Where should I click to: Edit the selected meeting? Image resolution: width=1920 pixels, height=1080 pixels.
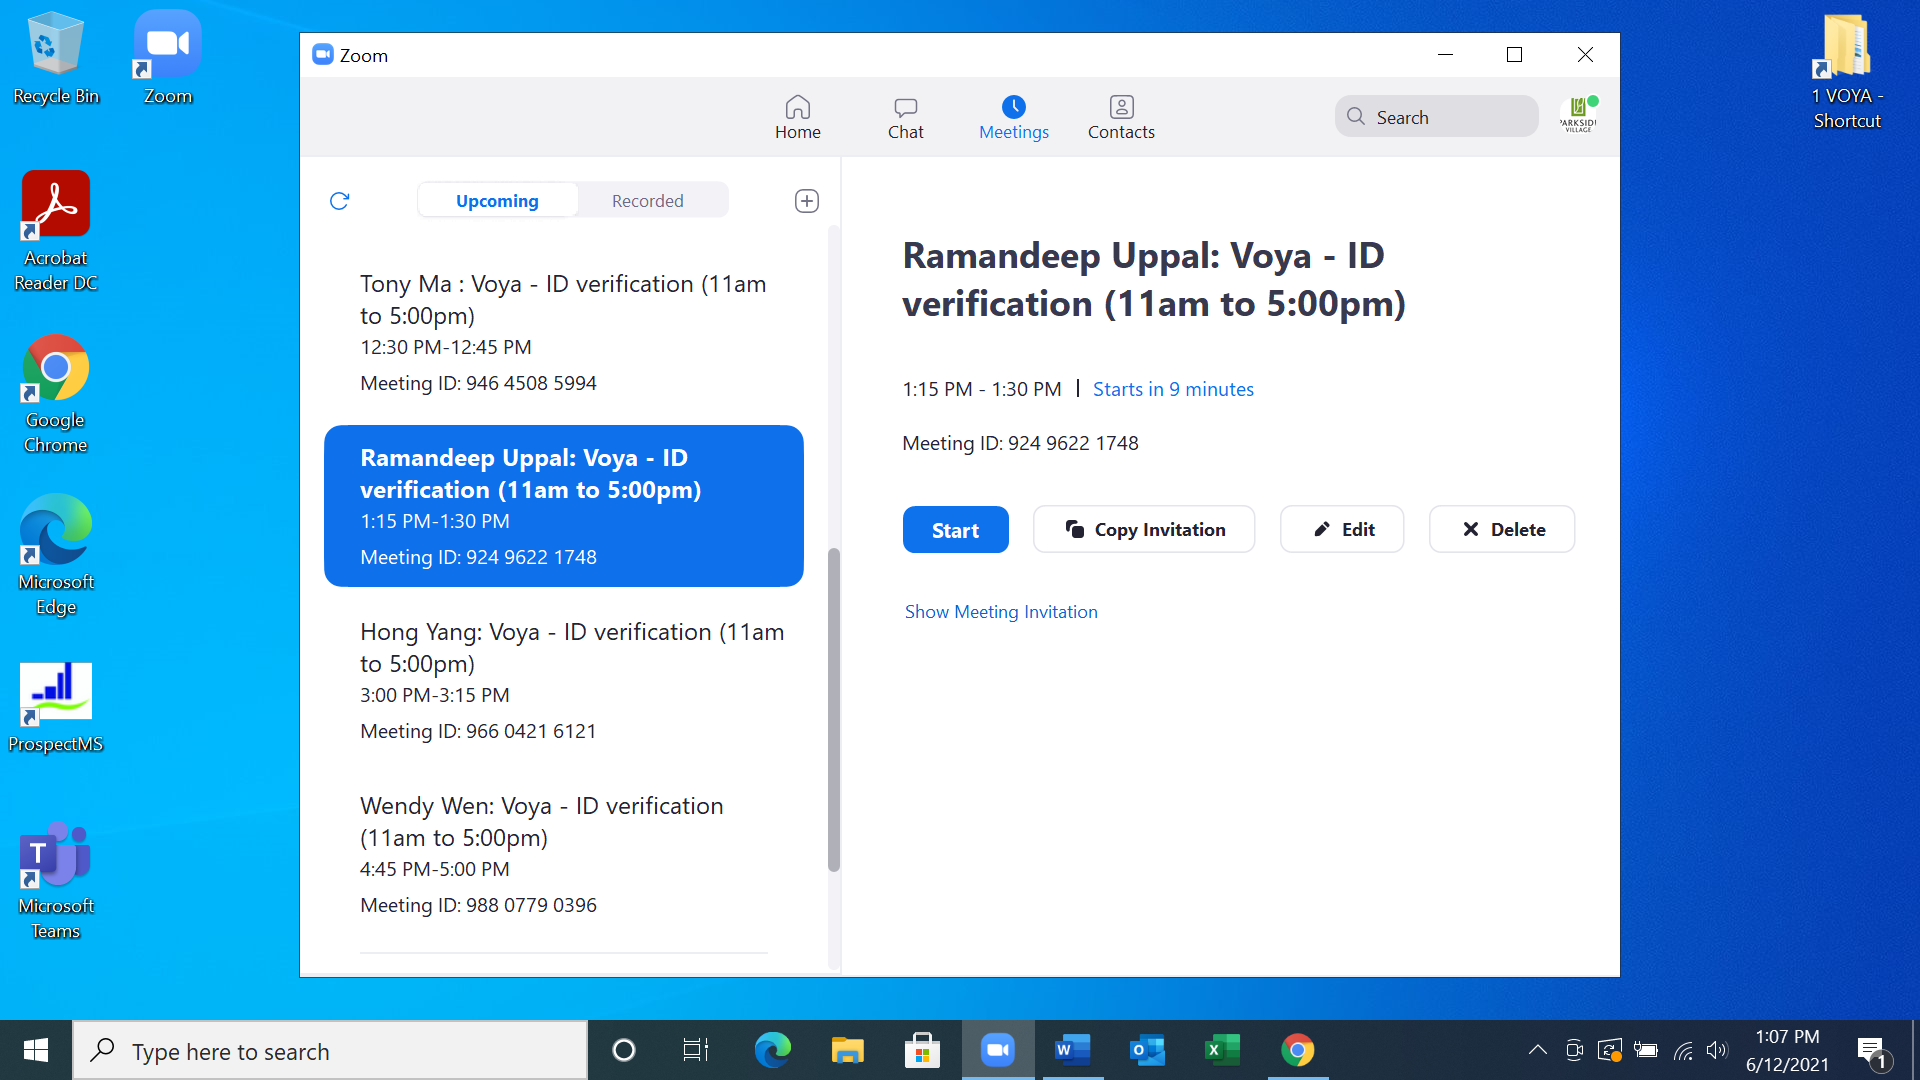[x=1342, y=529]
